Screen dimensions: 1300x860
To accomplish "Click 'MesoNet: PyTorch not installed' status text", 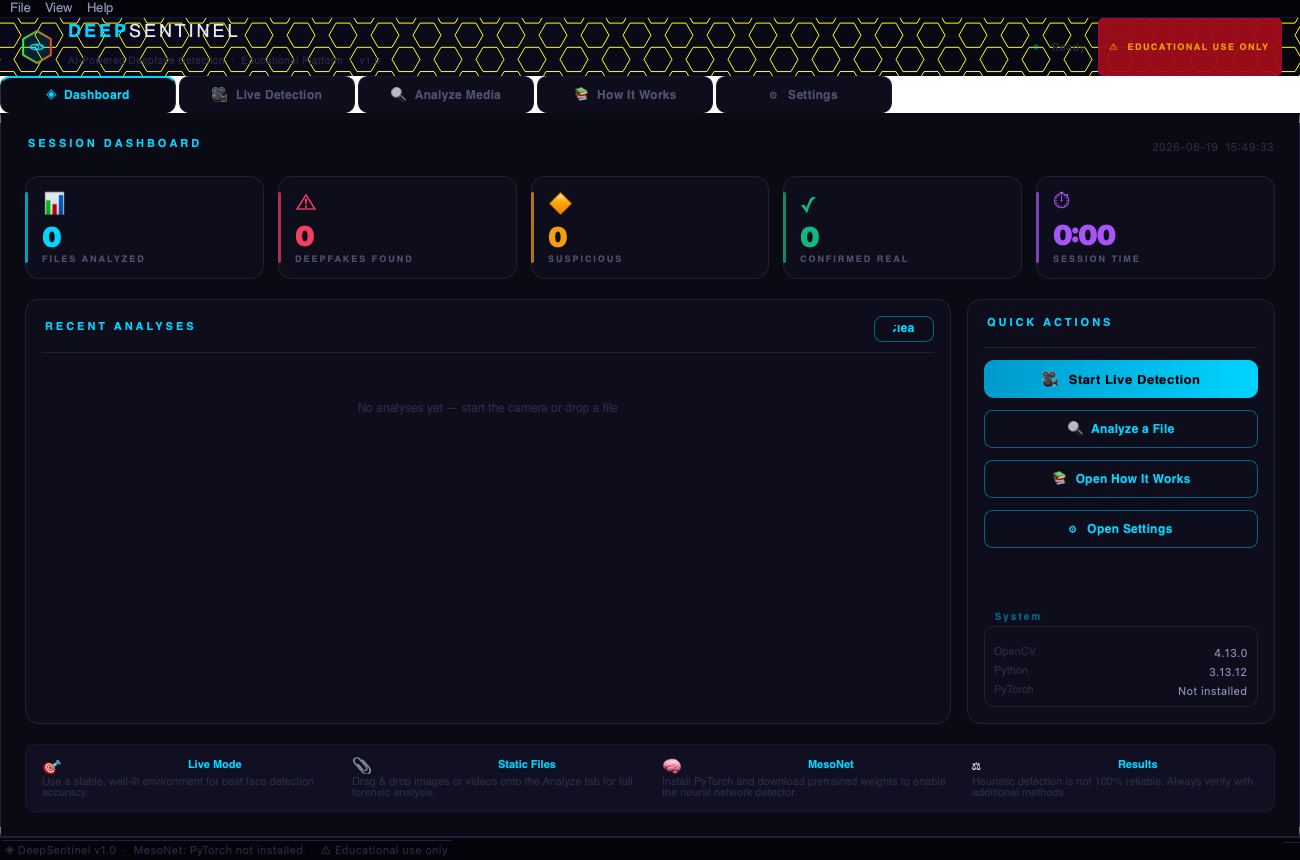I will [x=218, y=850].
